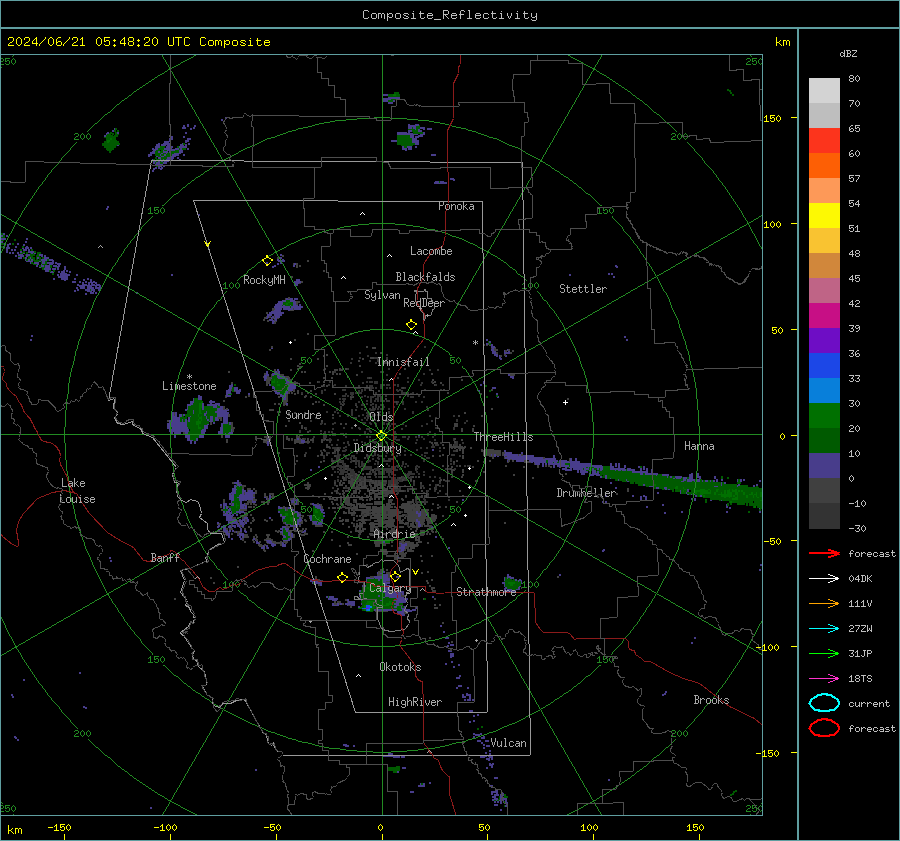Select the yellow 54–51 dBZ swatch
This screenshot has width=900, height=841.
824,216
